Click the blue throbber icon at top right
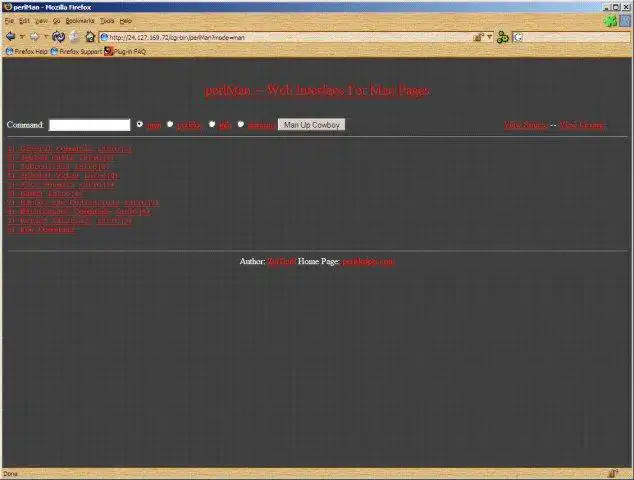This screenshot has height=480, width=634. click(x=626, y=21)
